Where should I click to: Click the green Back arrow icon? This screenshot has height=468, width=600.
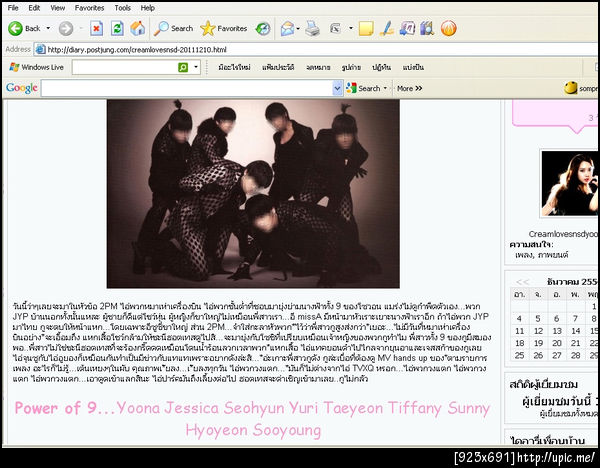click(x=15, y=28)
